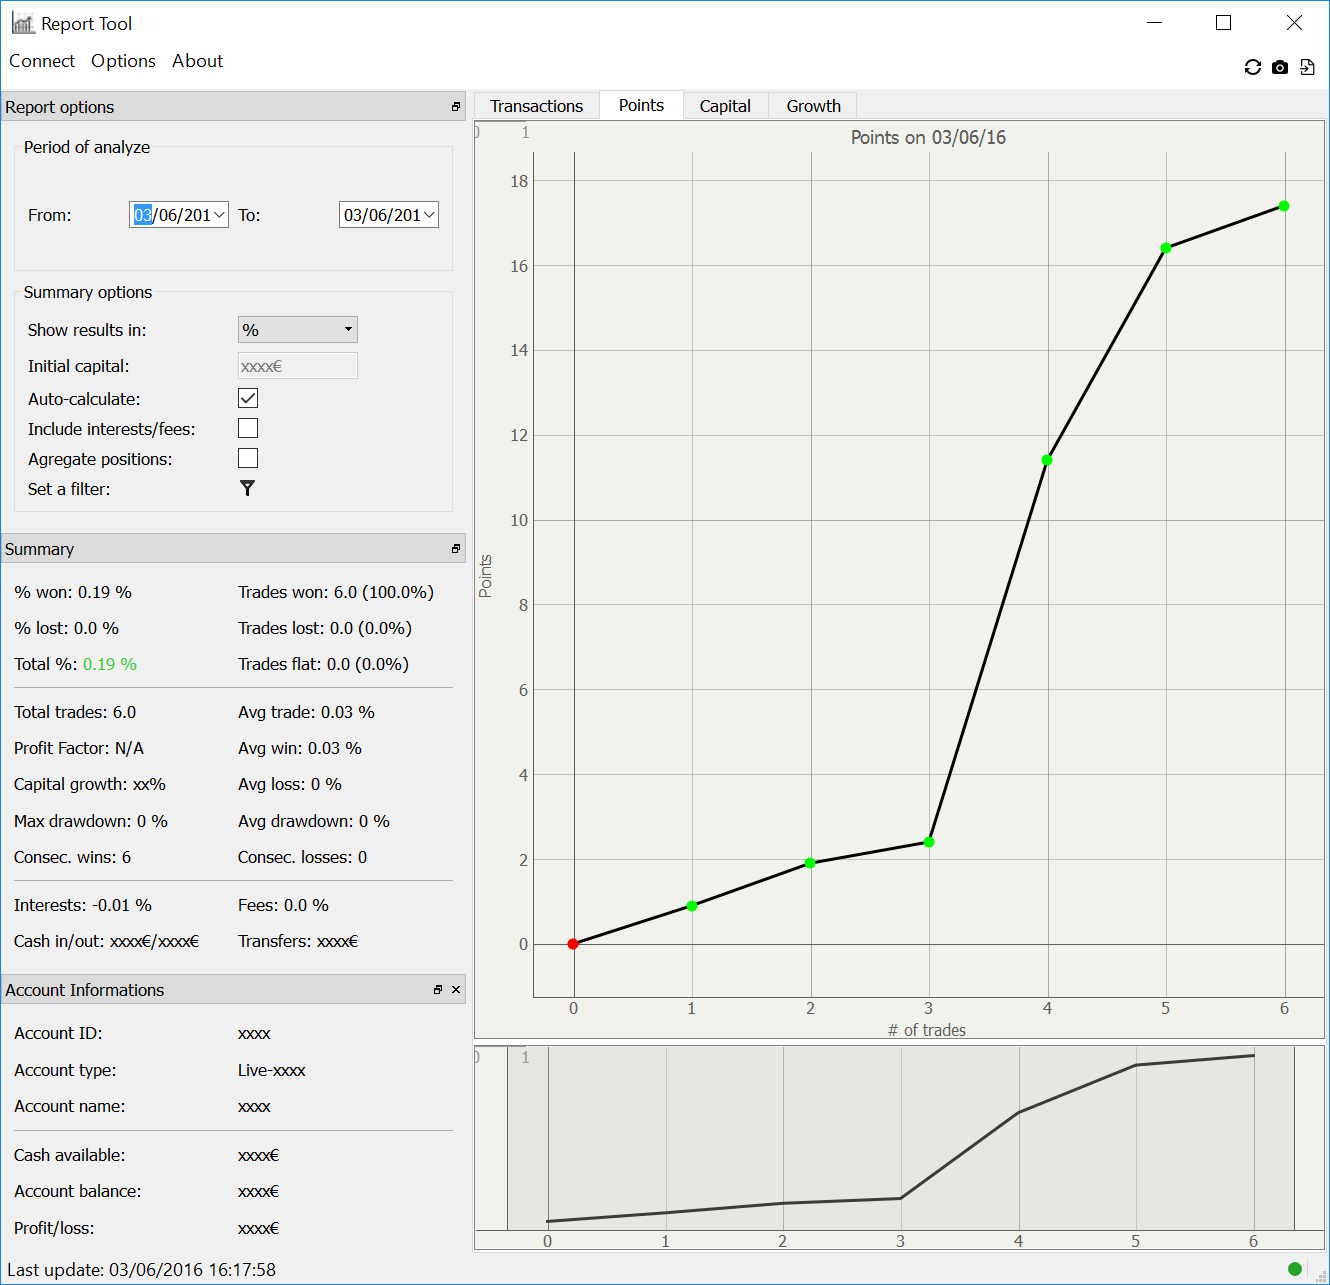Click 'Interests: -0.01 %' text
Image resolution: width=1330 pixels, height=1285 pixels.
click(x=83, y=905)
